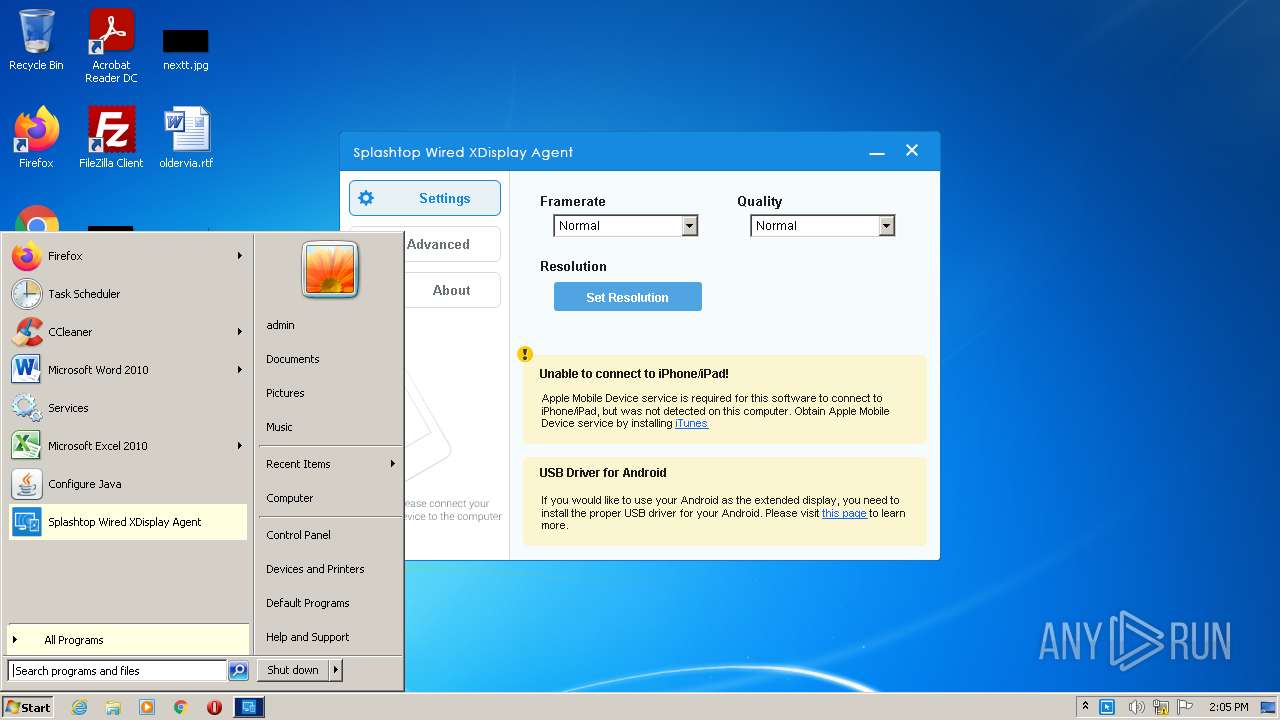The height and width of the screenshot is (720, 1280).
Task: Expand All Programs list
Action: [x=128, y=640]
